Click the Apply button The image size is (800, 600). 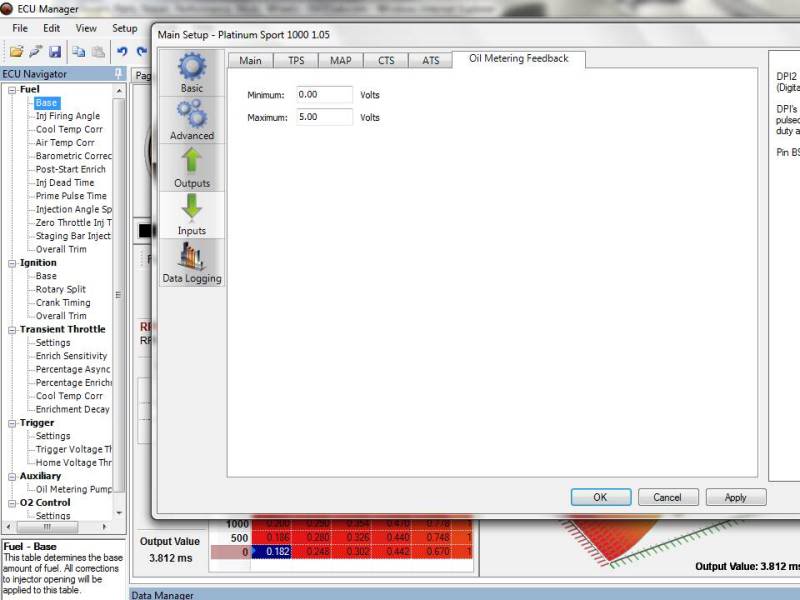click(735, 497)
